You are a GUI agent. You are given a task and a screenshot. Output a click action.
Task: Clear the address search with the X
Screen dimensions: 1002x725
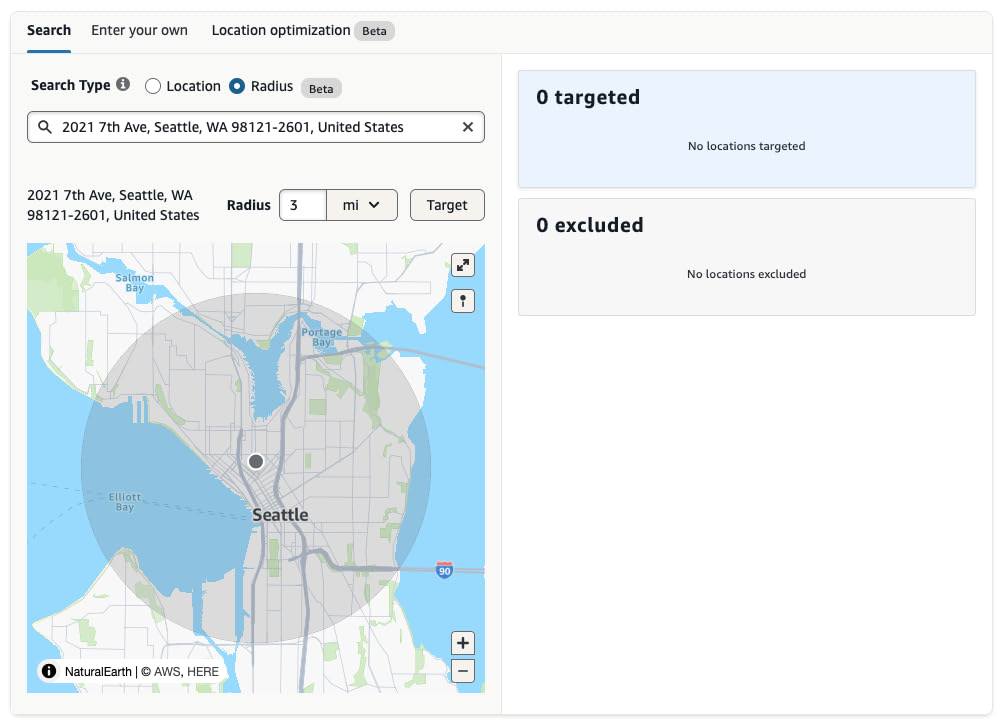point(467,127)
